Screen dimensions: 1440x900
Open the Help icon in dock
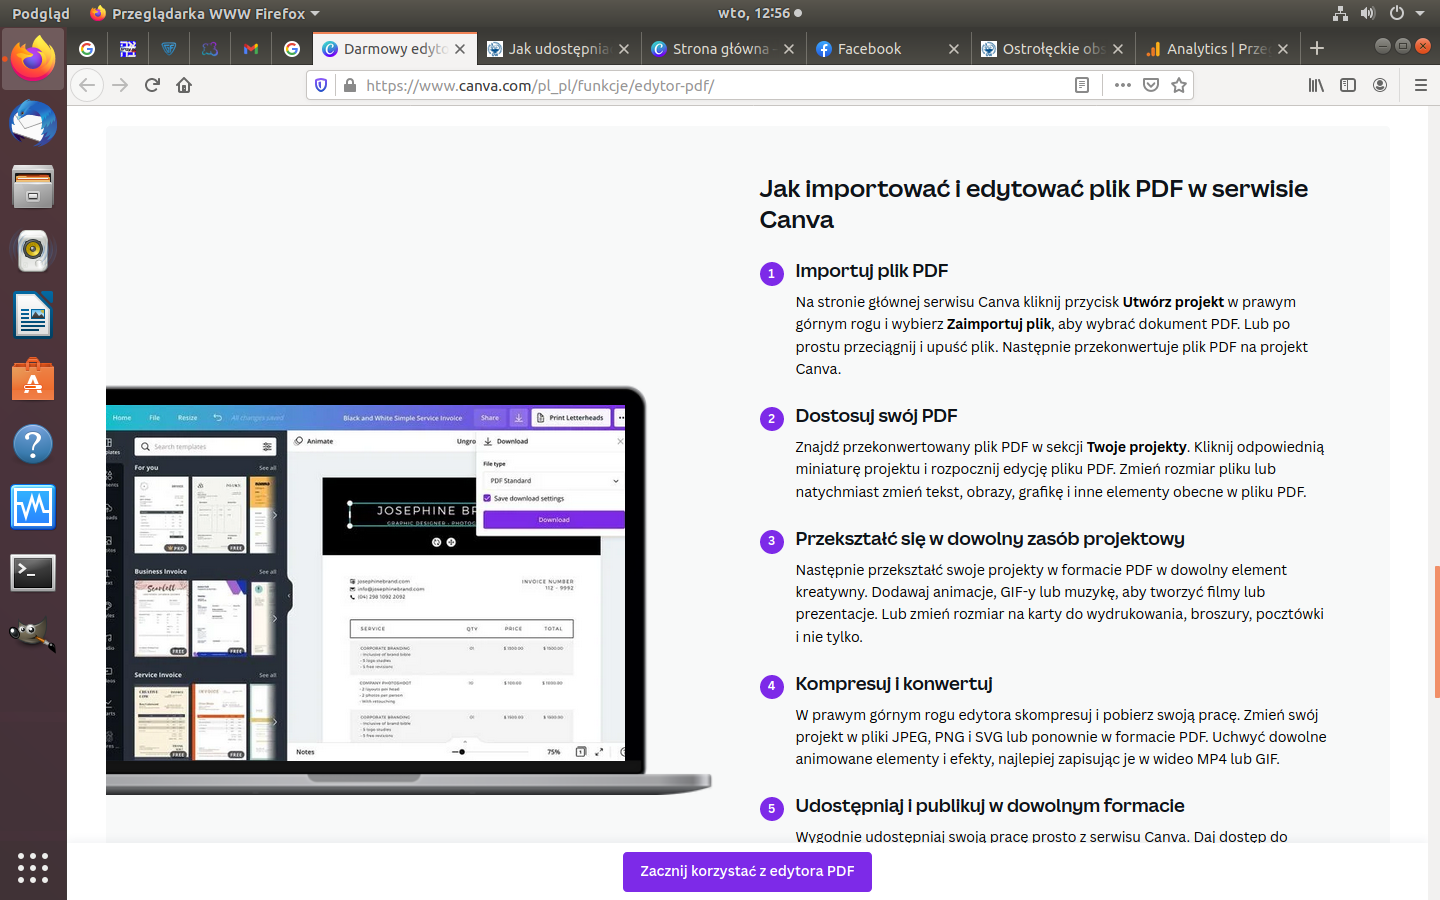point(33,444)
